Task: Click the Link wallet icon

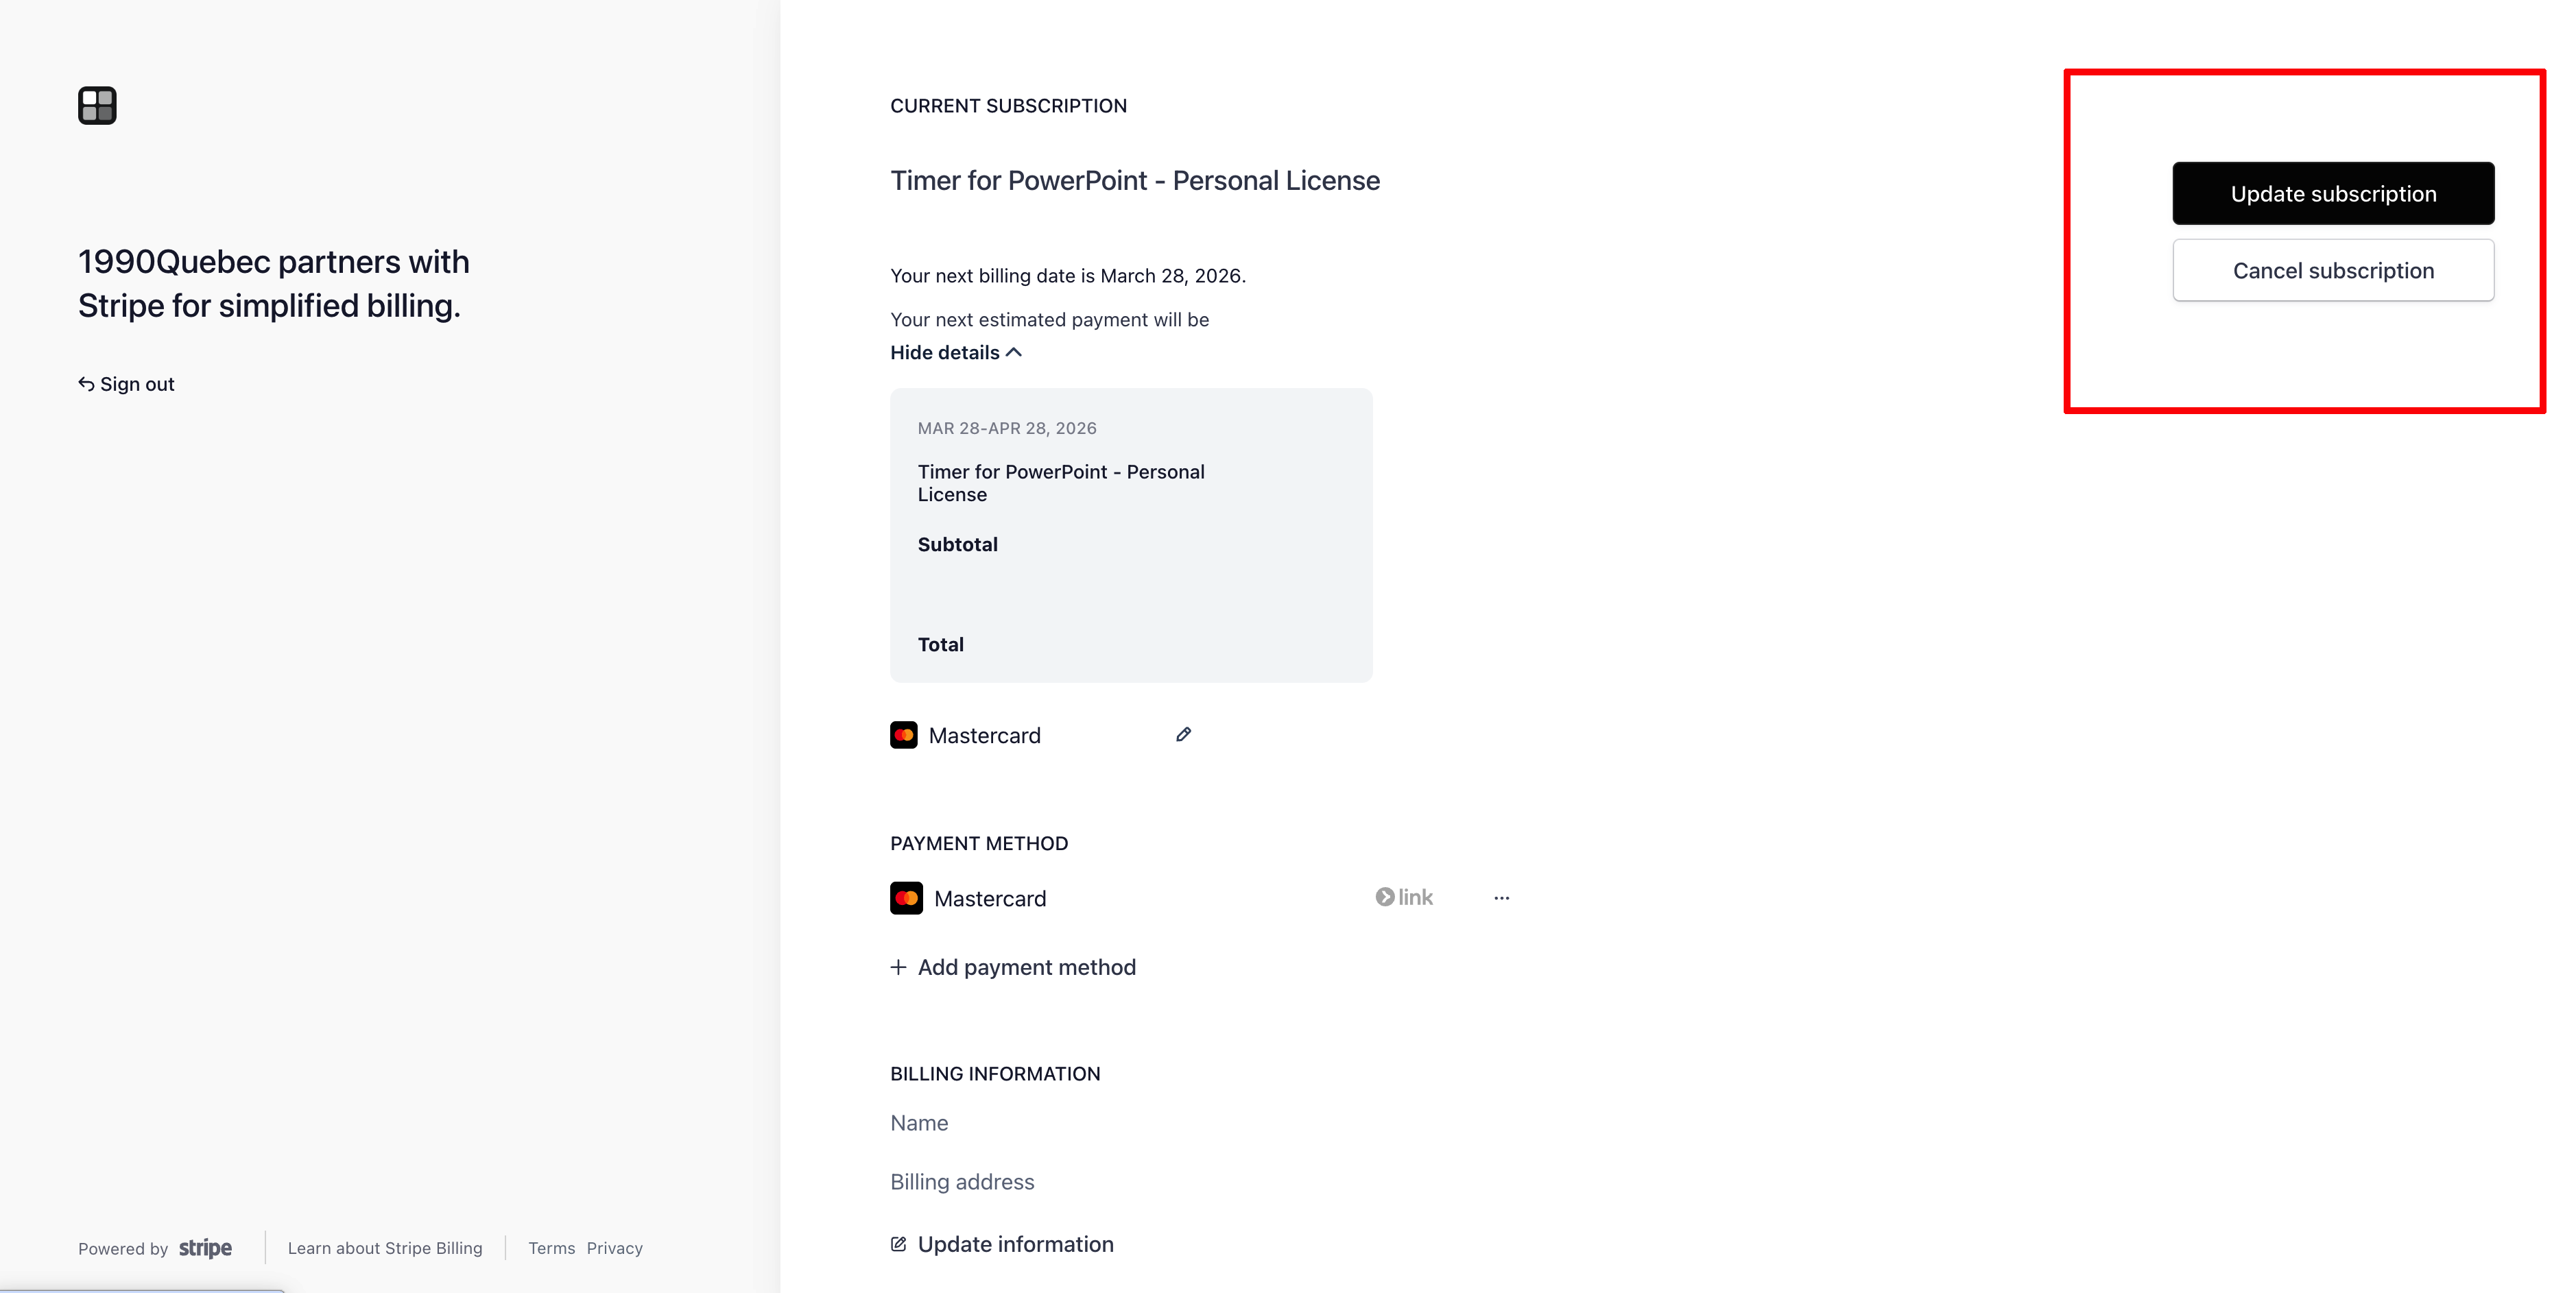Action: [x=1385, y=897]
